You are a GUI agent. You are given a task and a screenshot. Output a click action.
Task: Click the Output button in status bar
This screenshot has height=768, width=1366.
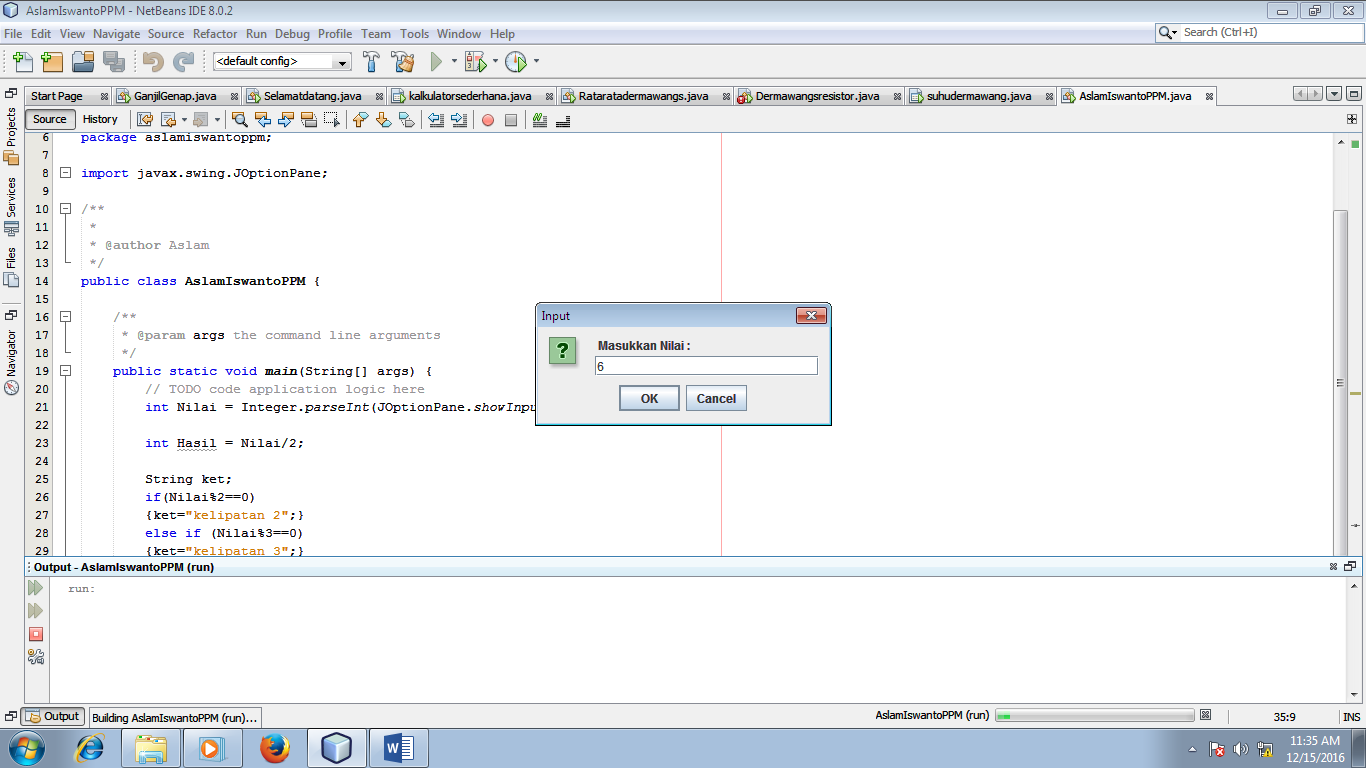(53, 716)
